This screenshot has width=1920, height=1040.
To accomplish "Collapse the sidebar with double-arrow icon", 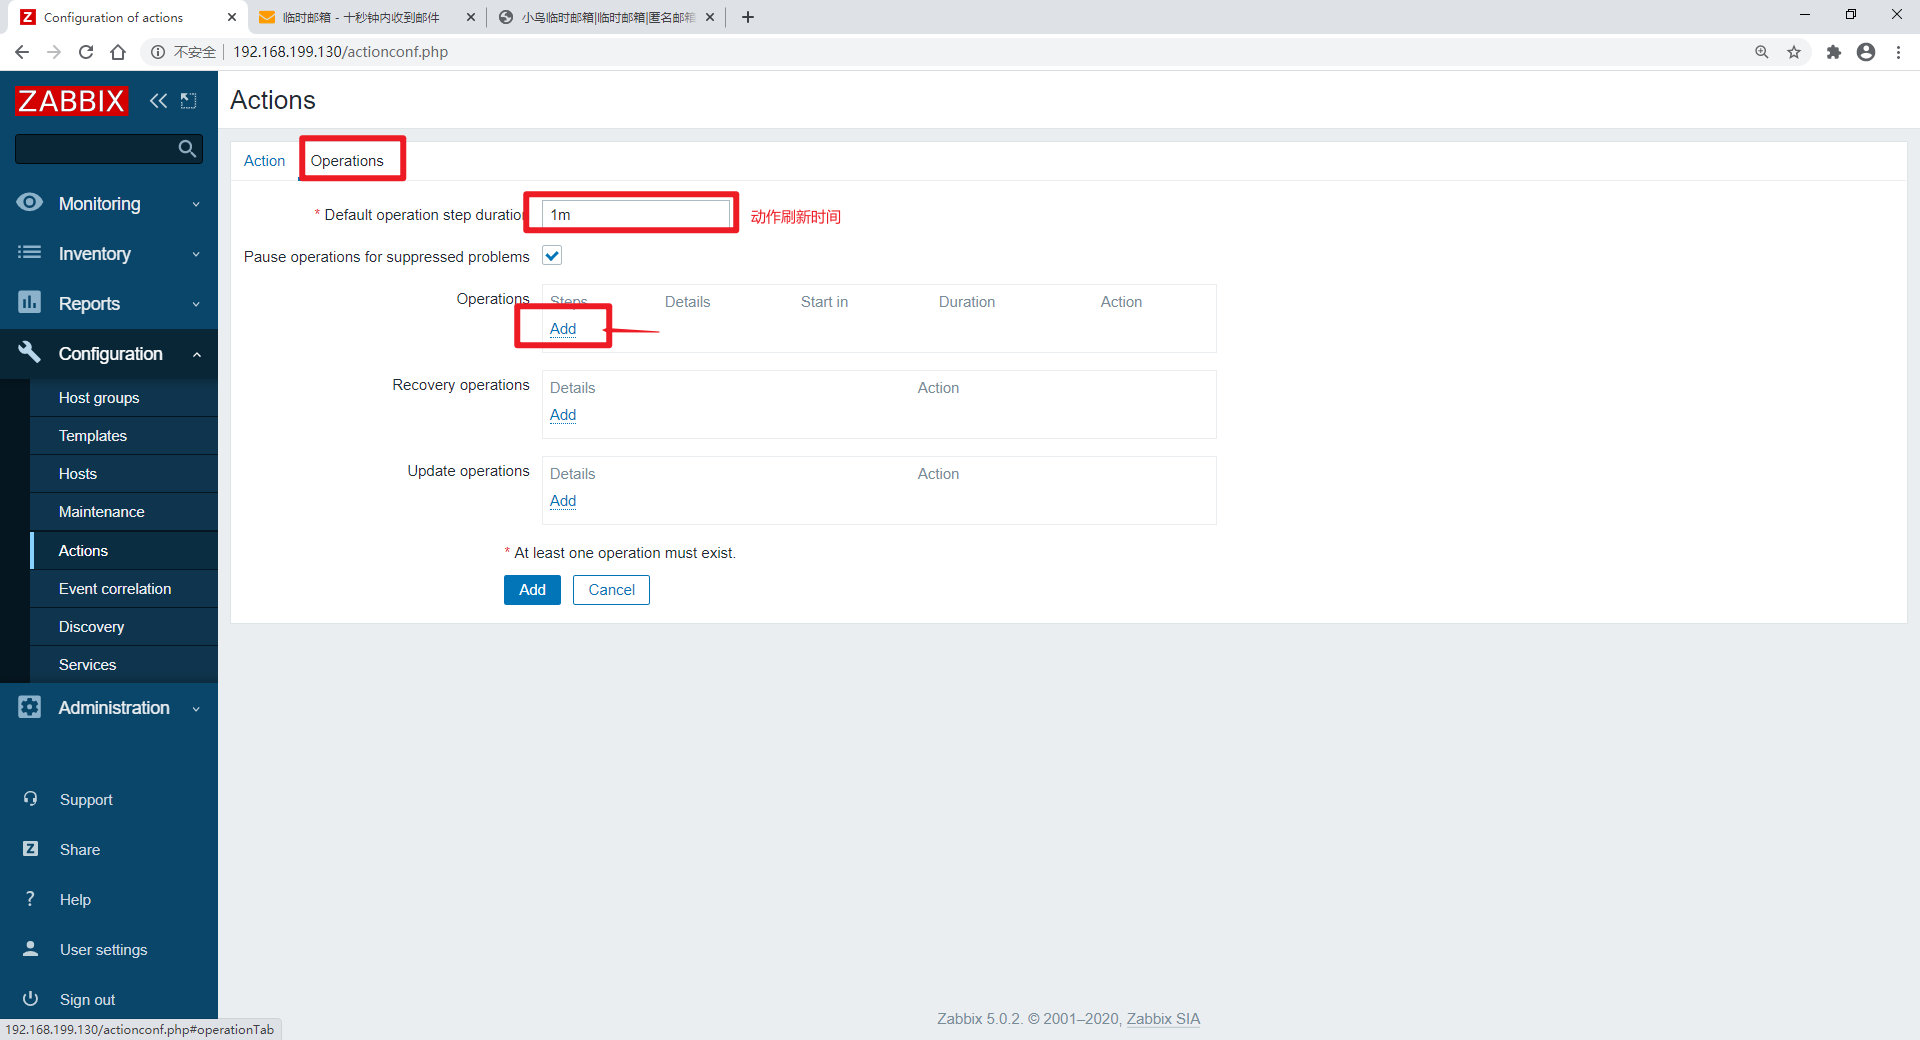I will pyautogui.click(x=158, y=100).
